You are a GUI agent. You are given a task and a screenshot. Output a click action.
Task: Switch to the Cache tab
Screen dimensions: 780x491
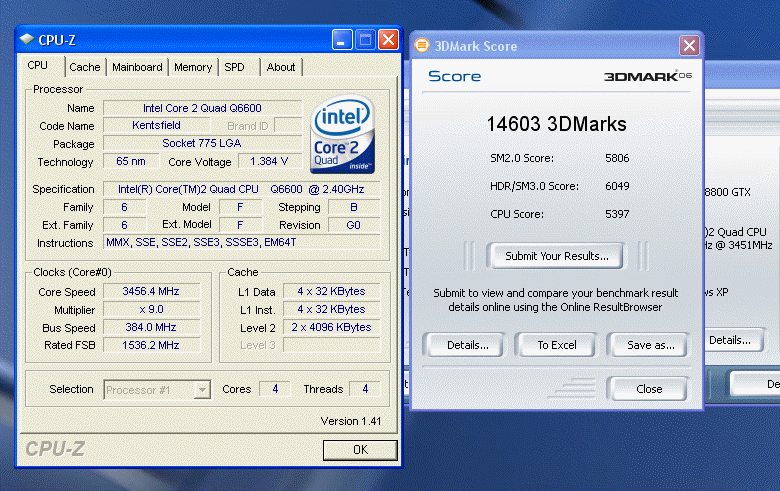point(85,67)
